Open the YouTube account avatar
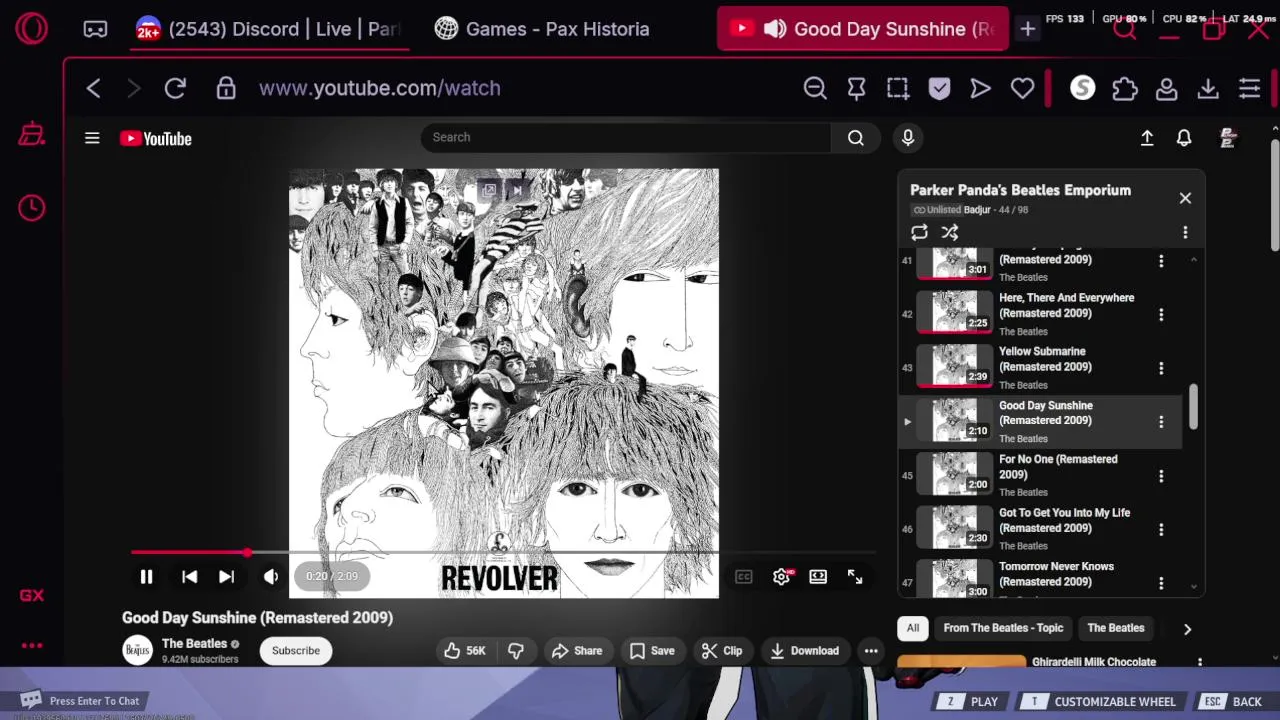Viewport: 1280px width, 720px height. click(x=1229, y=138)
